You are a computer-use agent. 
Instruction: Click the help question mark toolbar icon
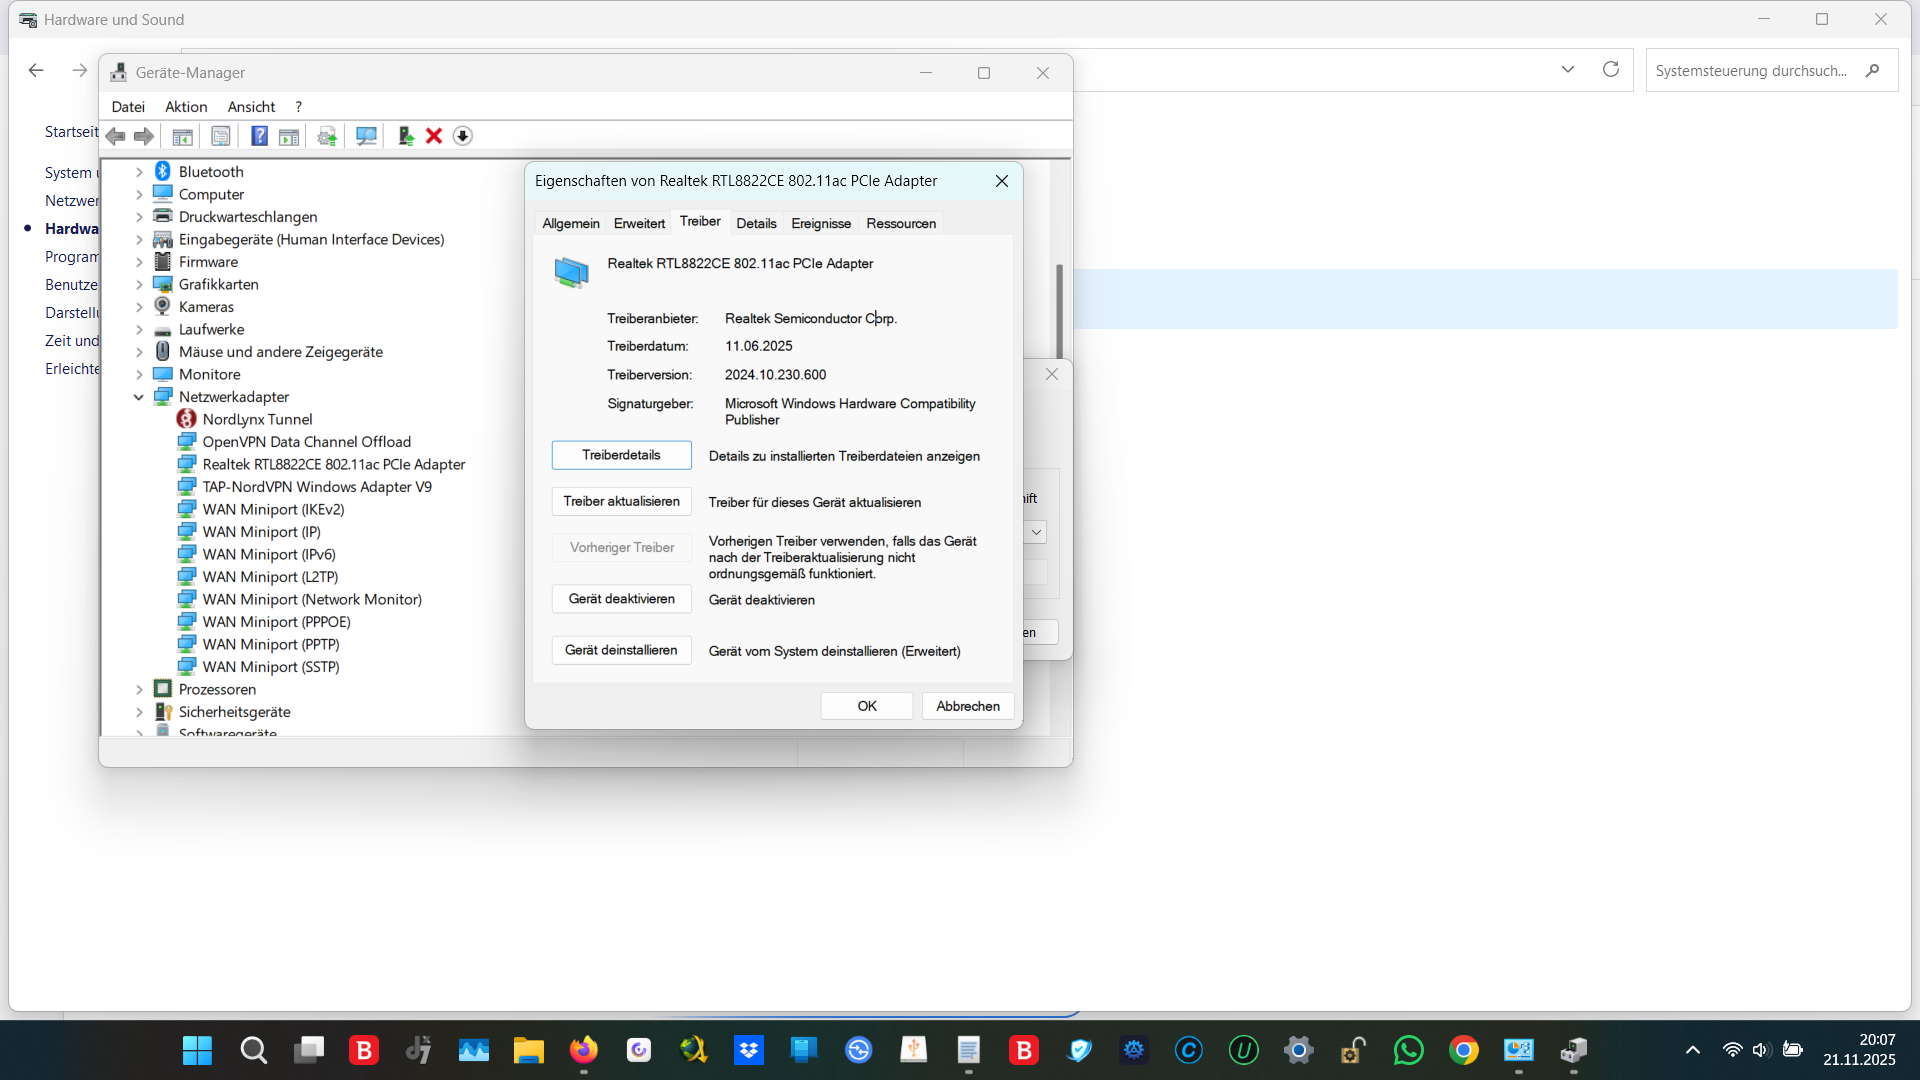[259, 136]
